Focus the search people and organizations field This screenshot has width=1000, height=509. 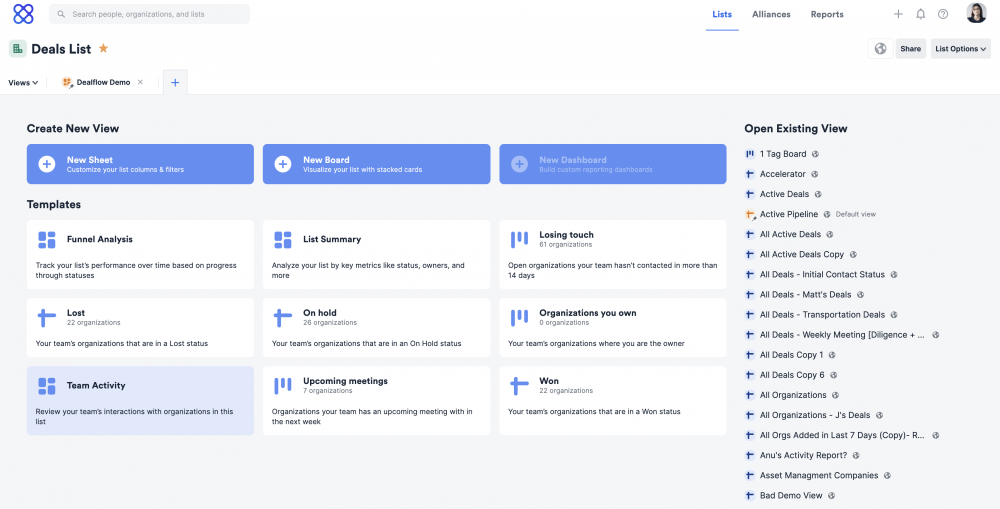click(x=150, y=14)
